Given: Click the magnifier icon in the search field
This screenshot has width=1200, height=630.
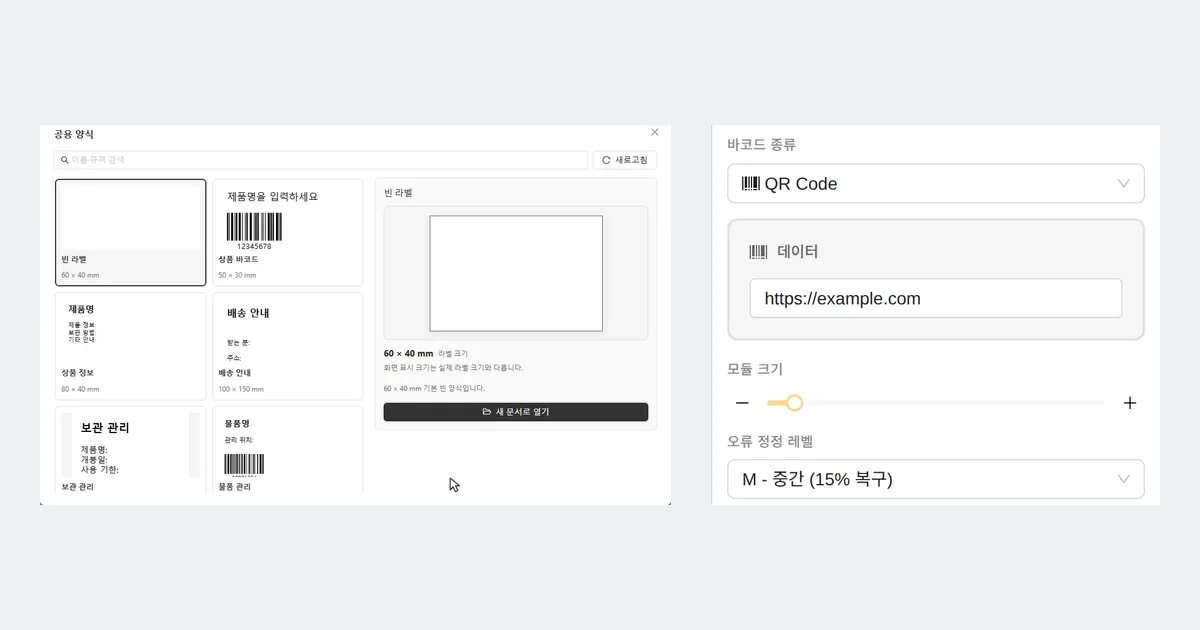Looking at the screenshot, I should pos(65,160).
